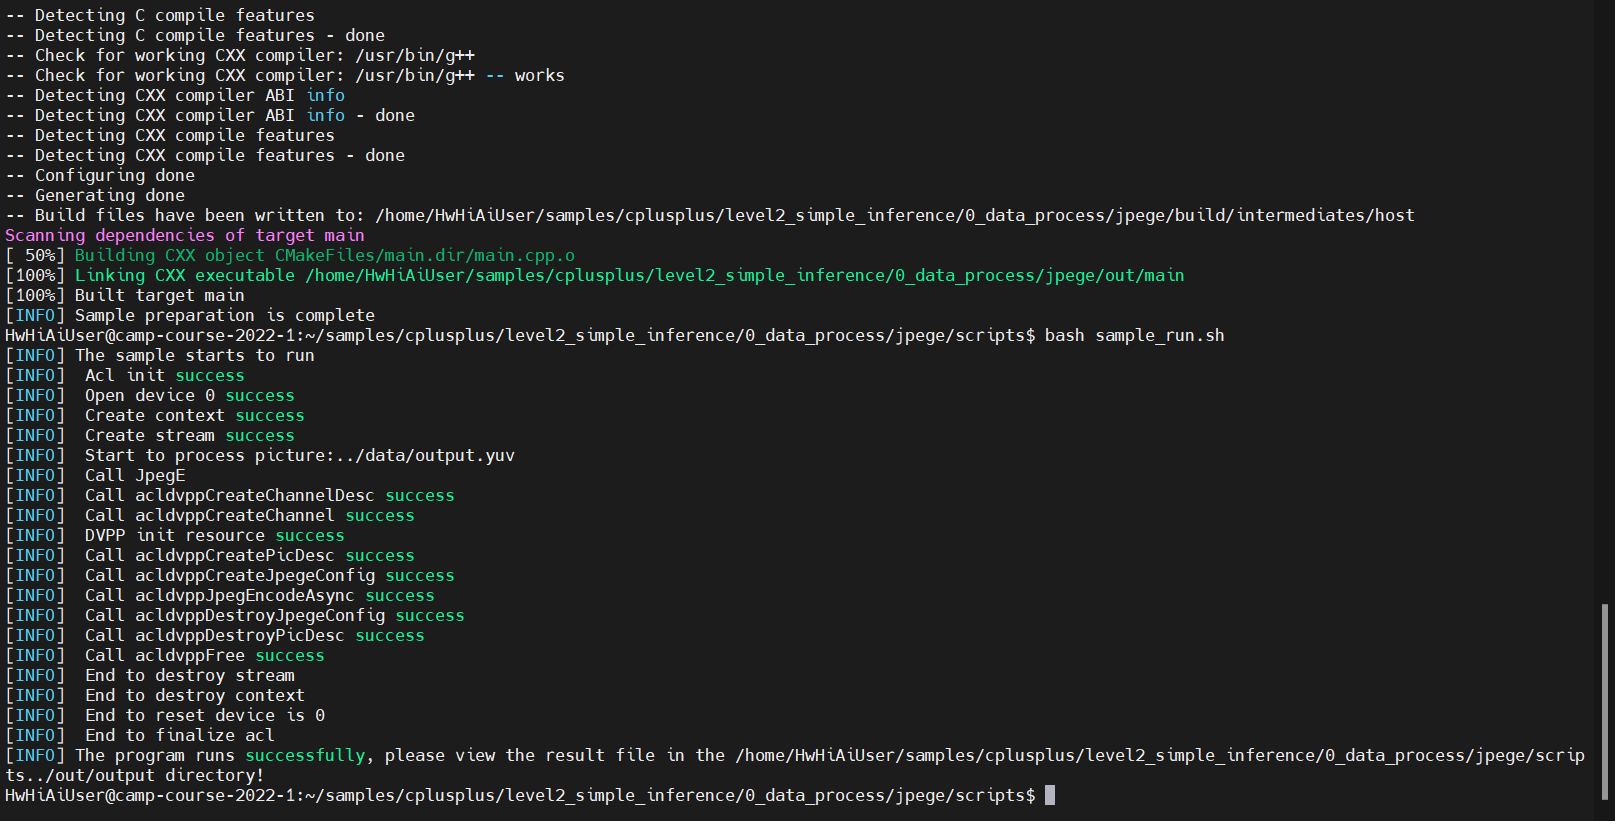Click the acldvppCreateChannelDesc function name
Screen dimensions: 1615x821
click(254, 495)
